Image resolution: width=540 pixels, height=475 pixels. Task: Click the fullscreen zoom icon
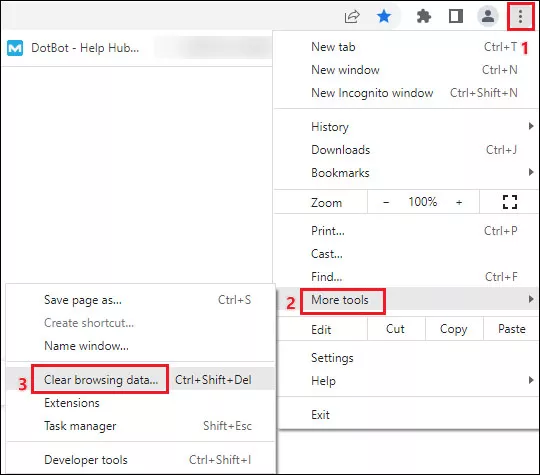(510, 202)
